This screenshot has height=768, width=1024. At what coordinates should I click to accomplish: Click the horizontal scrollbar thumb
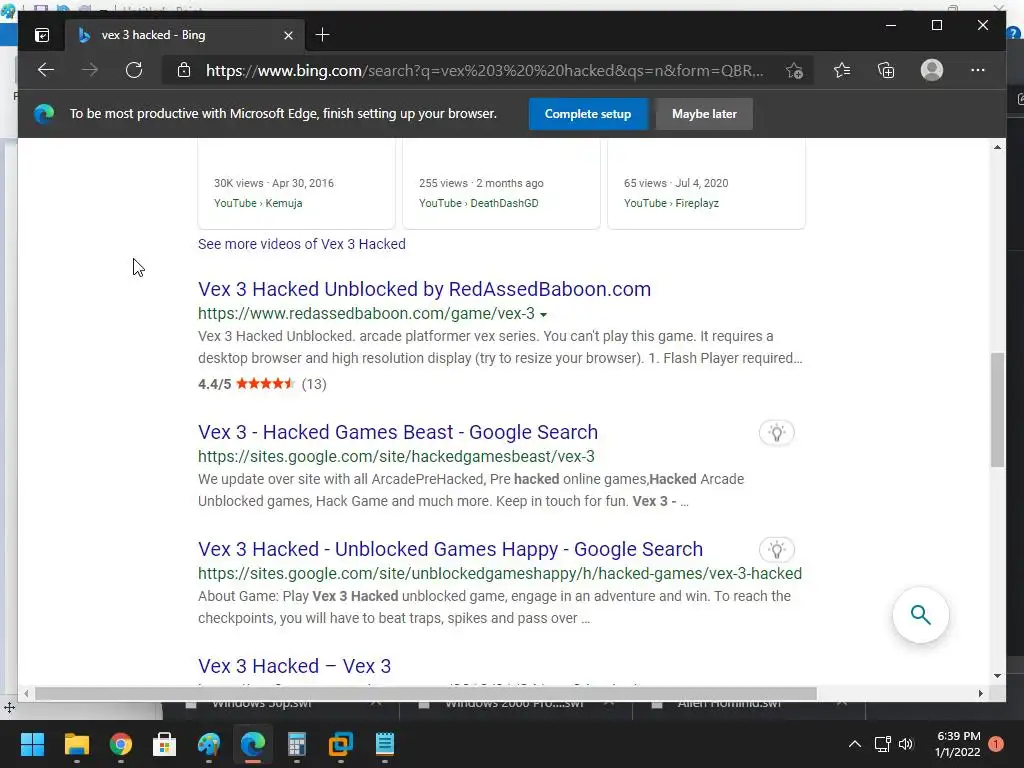click(425, 694)
